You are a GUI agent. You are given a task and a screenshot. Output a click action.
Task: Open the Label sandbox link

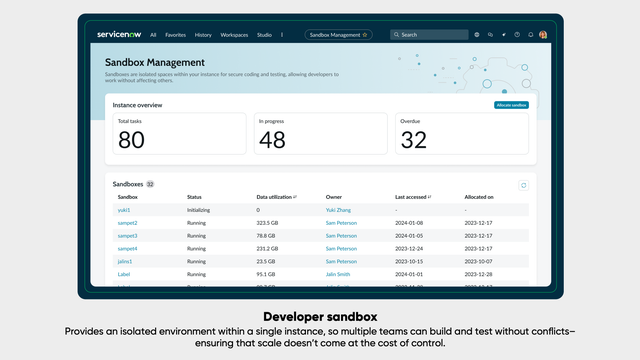[x=124, y=274]
